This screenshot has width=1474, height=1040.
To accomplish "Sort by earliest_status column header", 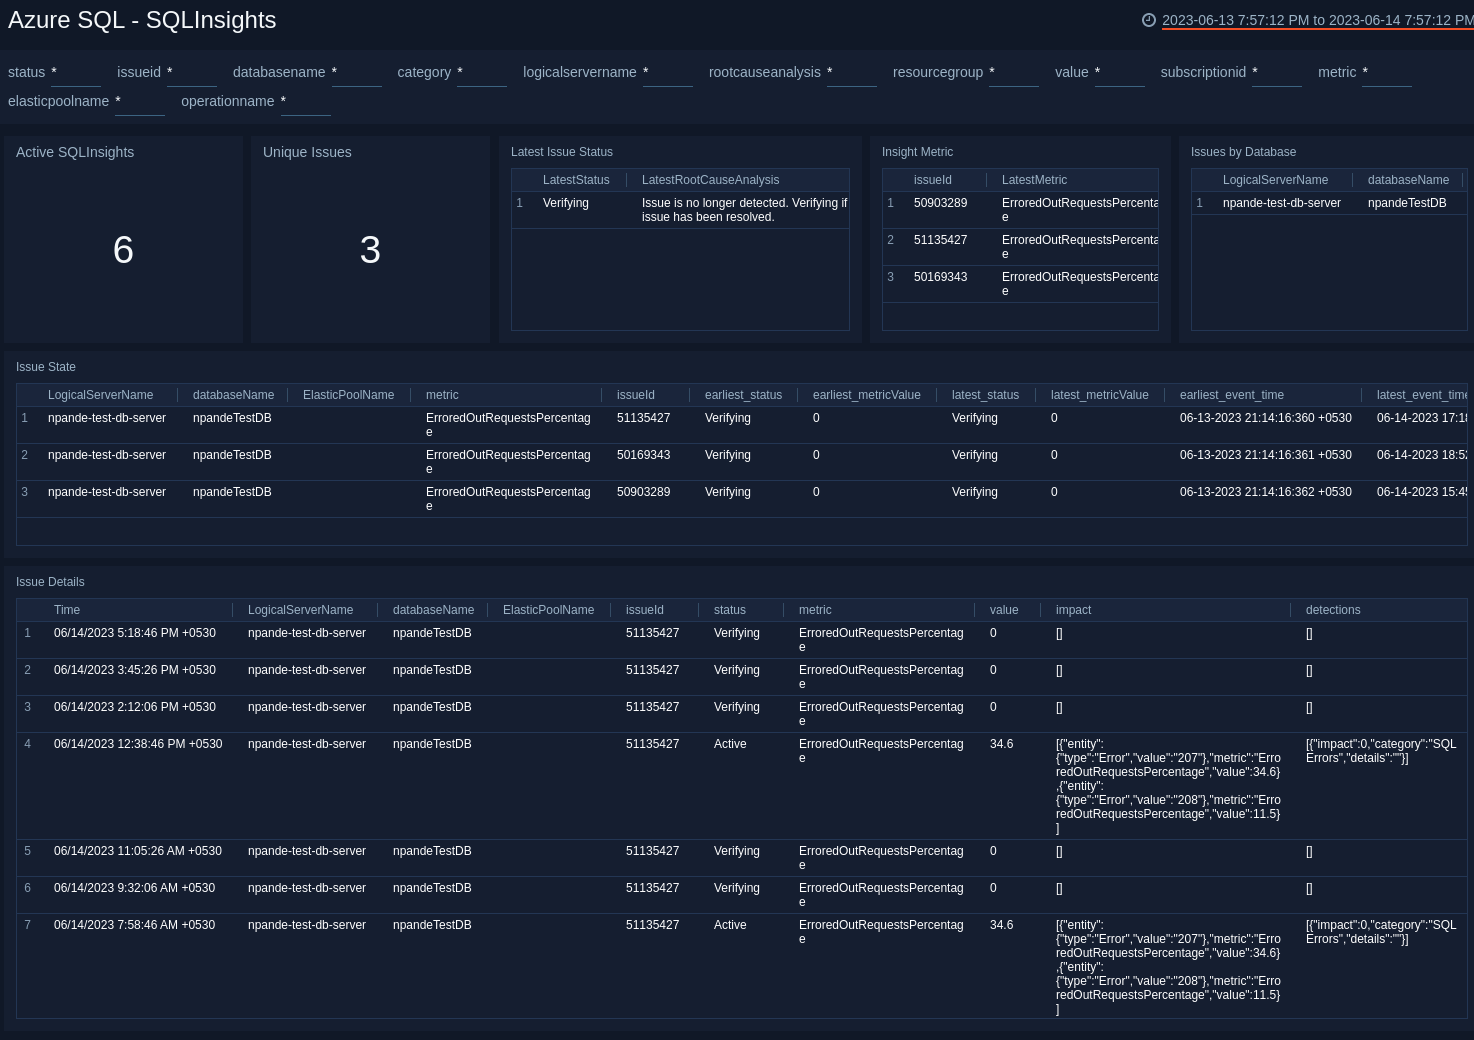I will tap(743, 395).
